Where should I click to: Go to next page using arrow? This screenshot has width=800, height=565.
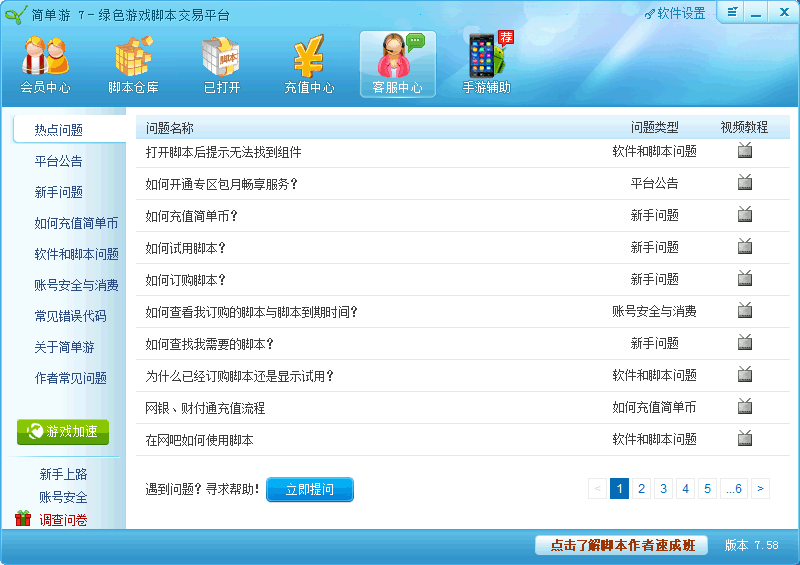coord(761,488)
